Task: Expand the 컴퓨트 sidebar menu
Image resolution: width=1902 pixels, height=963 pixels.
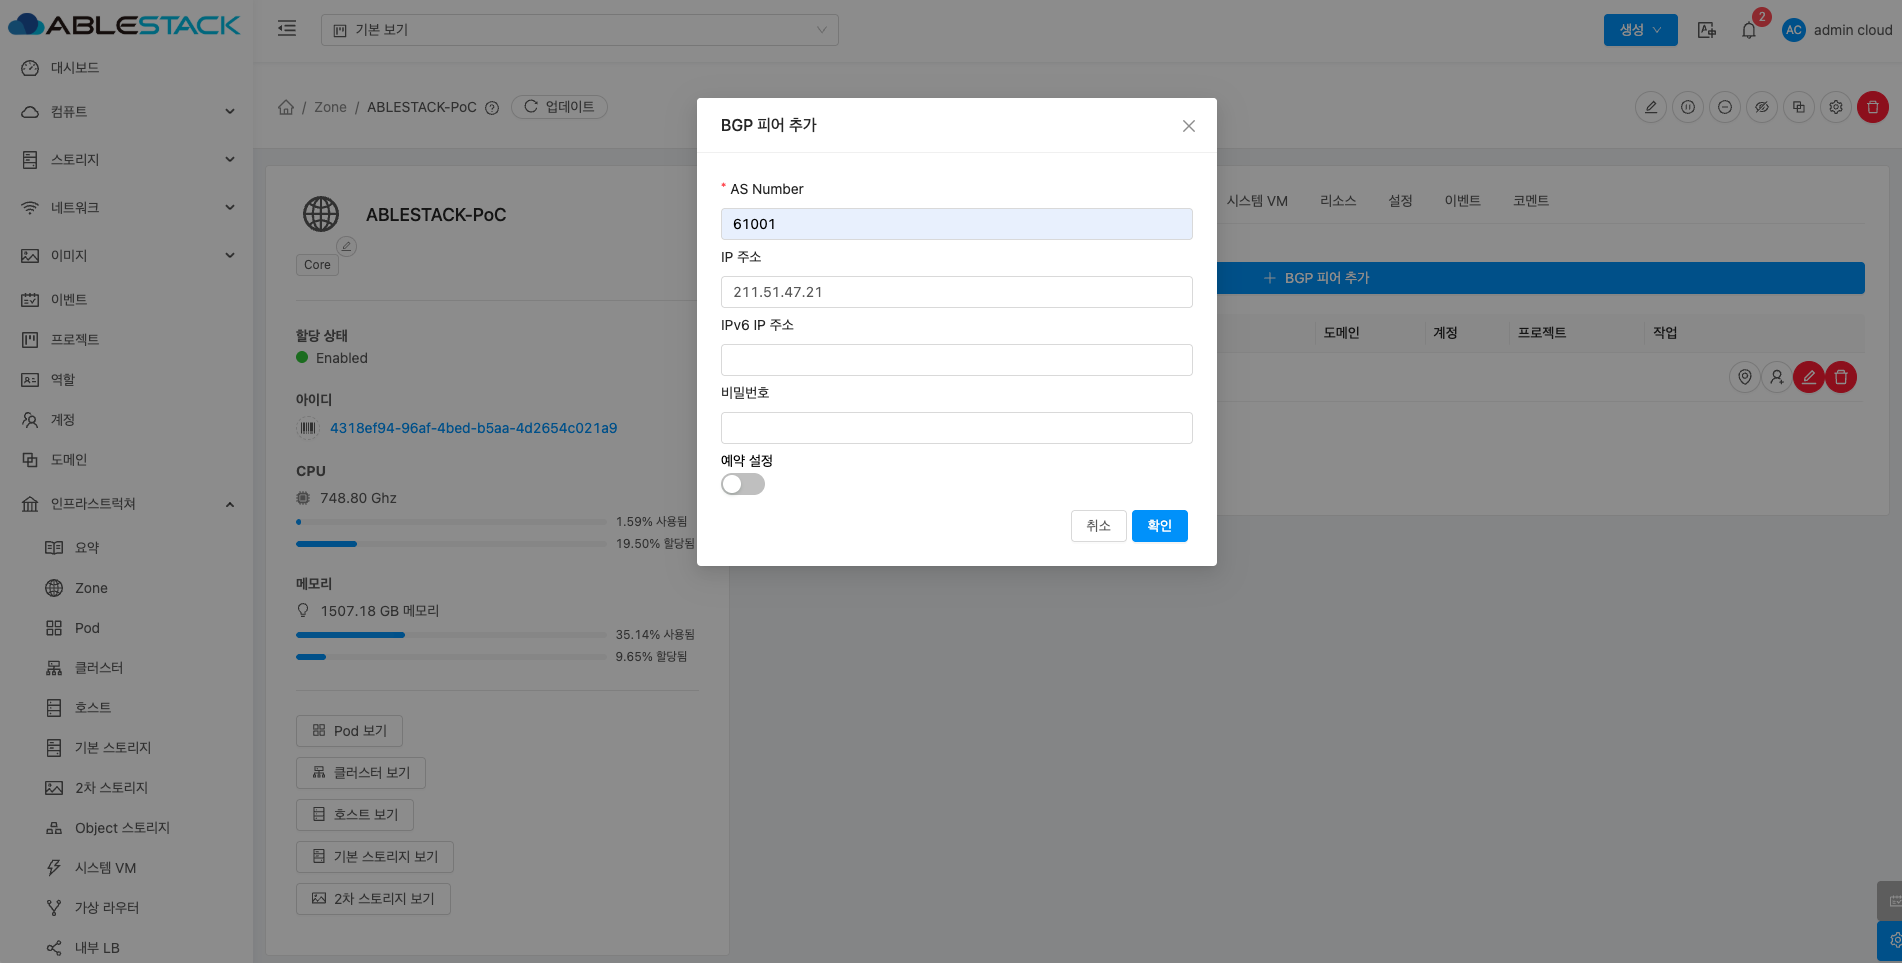Action: tap(127, 112)
